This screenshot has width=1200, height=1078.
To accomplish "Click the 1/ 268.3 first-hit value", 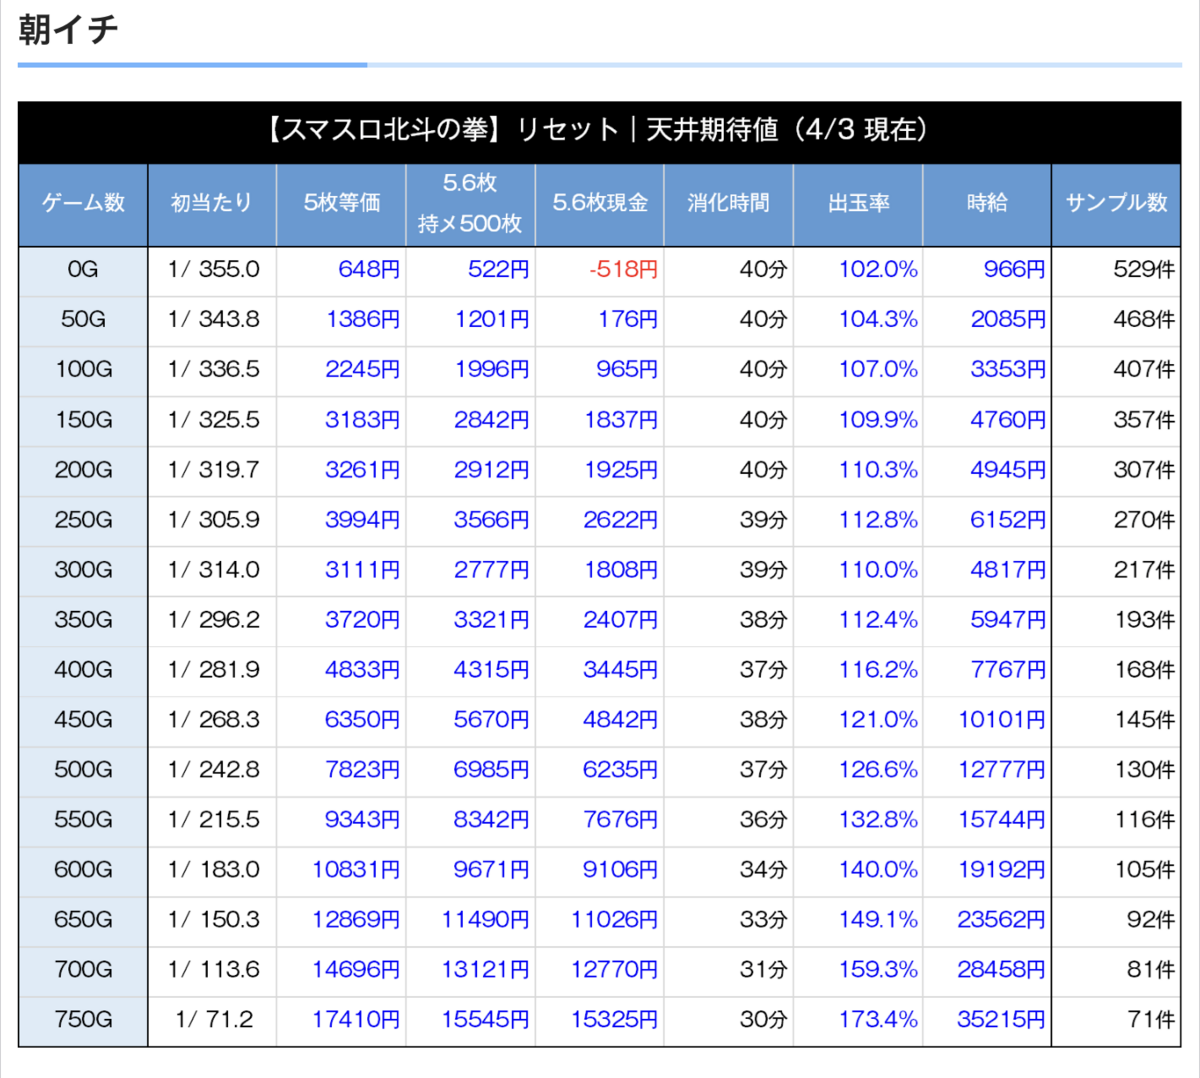I will pos(214,720).
